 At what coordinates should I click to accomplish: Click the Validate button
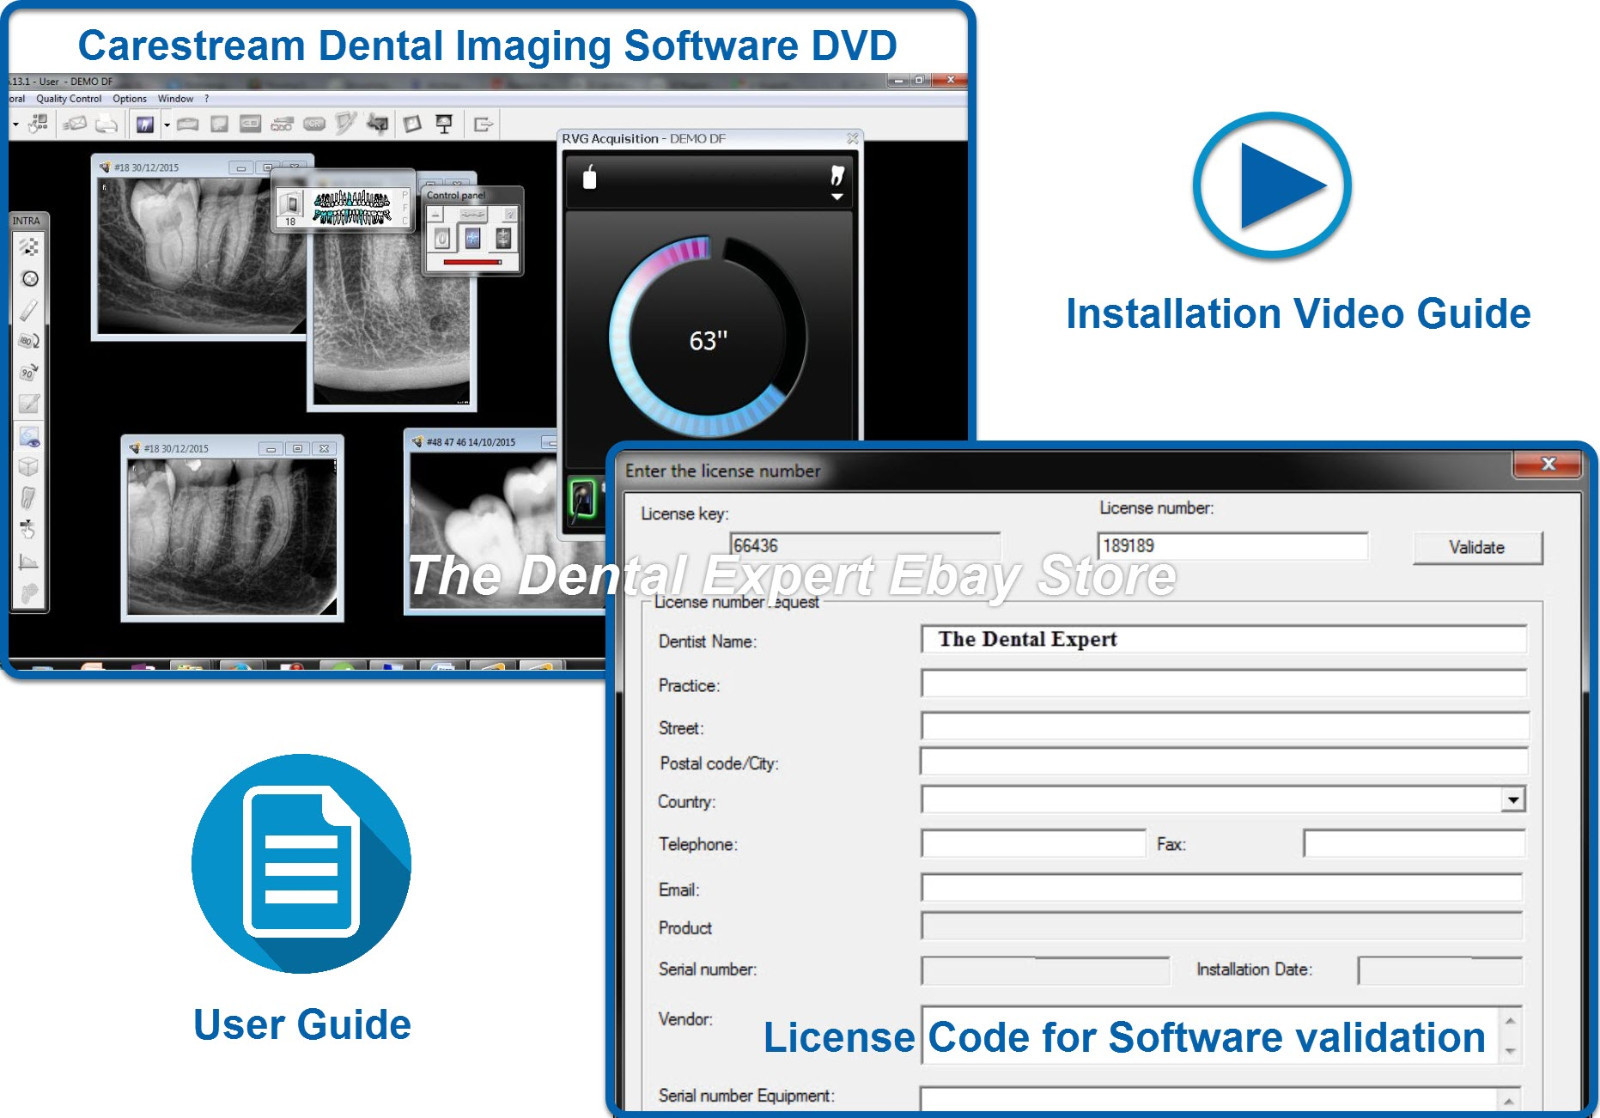click(1477, 548)
